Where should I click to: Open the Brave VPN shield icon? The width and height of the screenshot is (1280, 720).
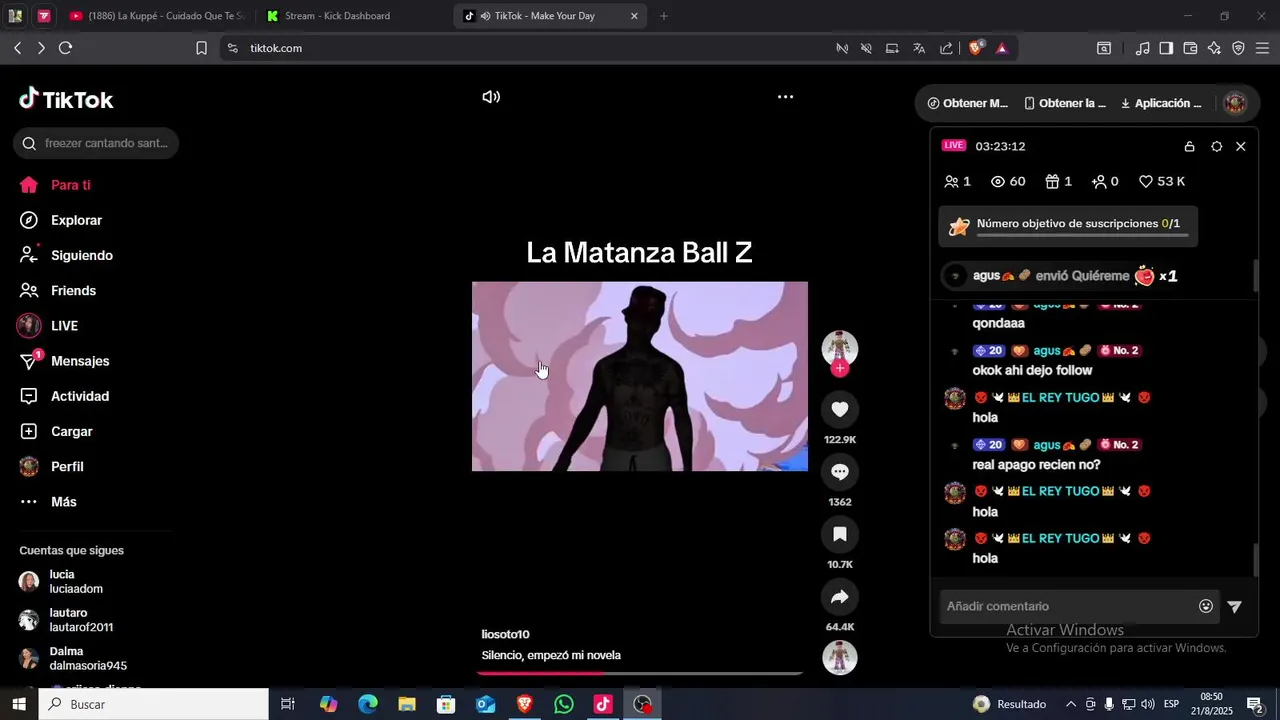(1238, 48)
